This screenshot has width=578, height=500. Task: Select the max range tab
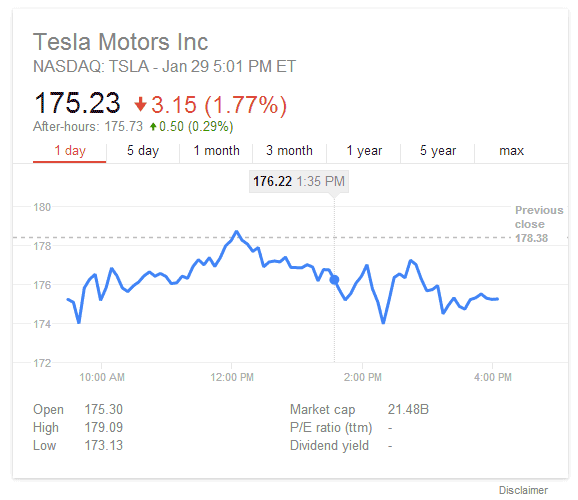511,151
